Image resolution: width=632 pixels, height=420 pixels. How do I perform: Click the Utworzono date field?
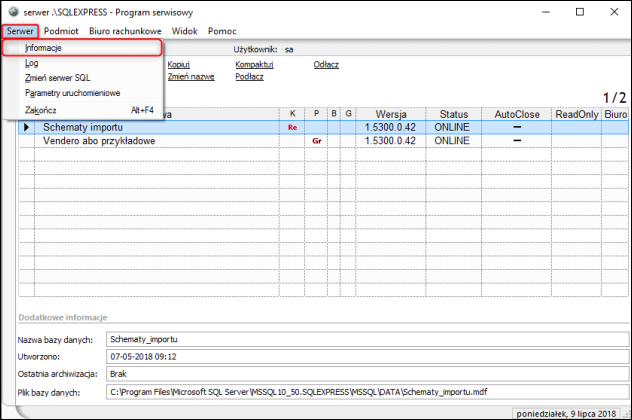[367, 357]
